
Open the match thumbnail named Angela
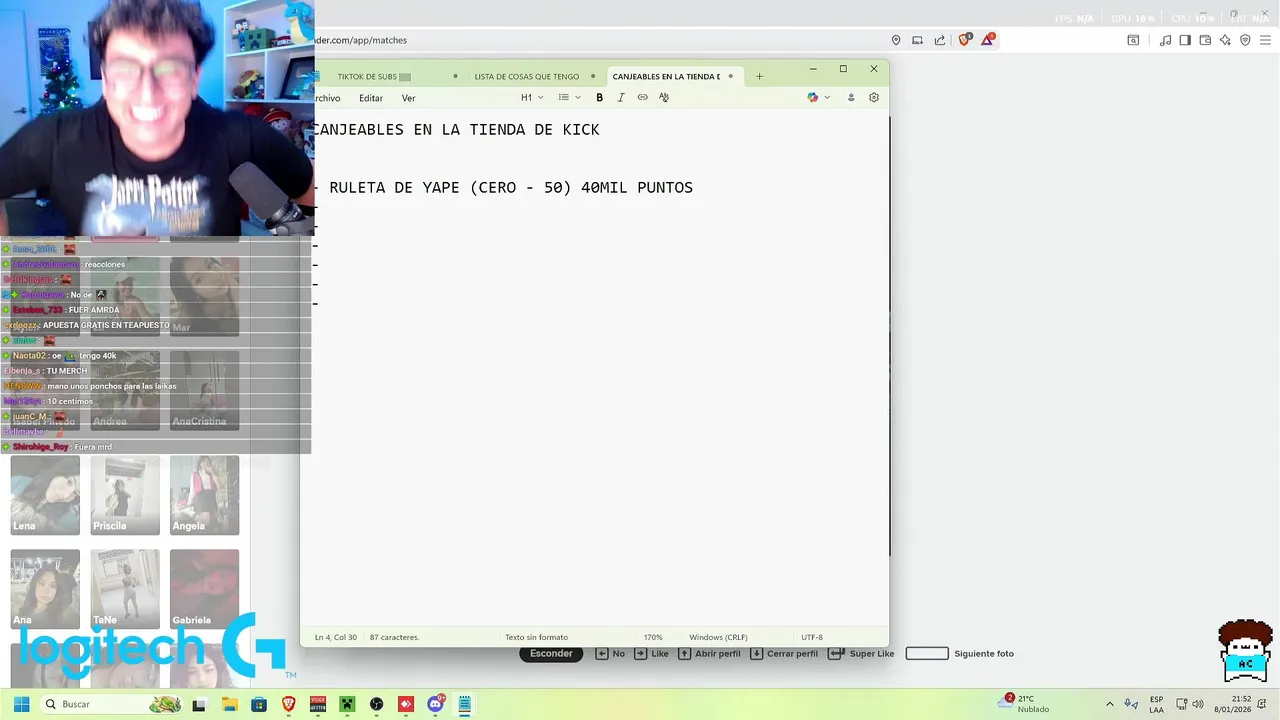[x=204, y=496]
